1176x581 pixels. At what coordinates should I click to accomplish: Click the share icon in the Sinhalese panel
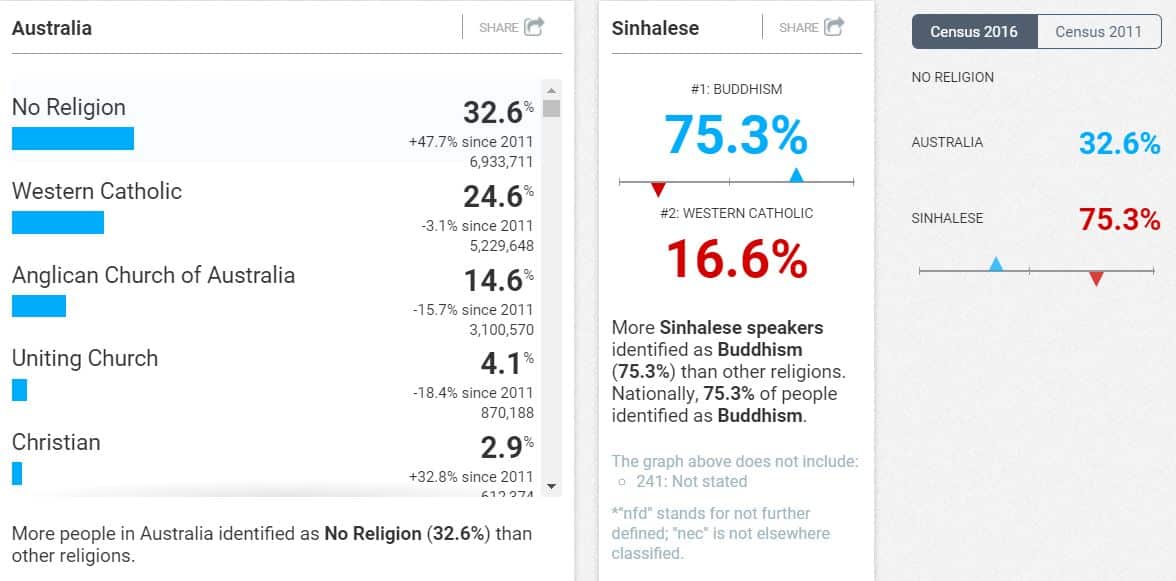click(x=834, y=27)
